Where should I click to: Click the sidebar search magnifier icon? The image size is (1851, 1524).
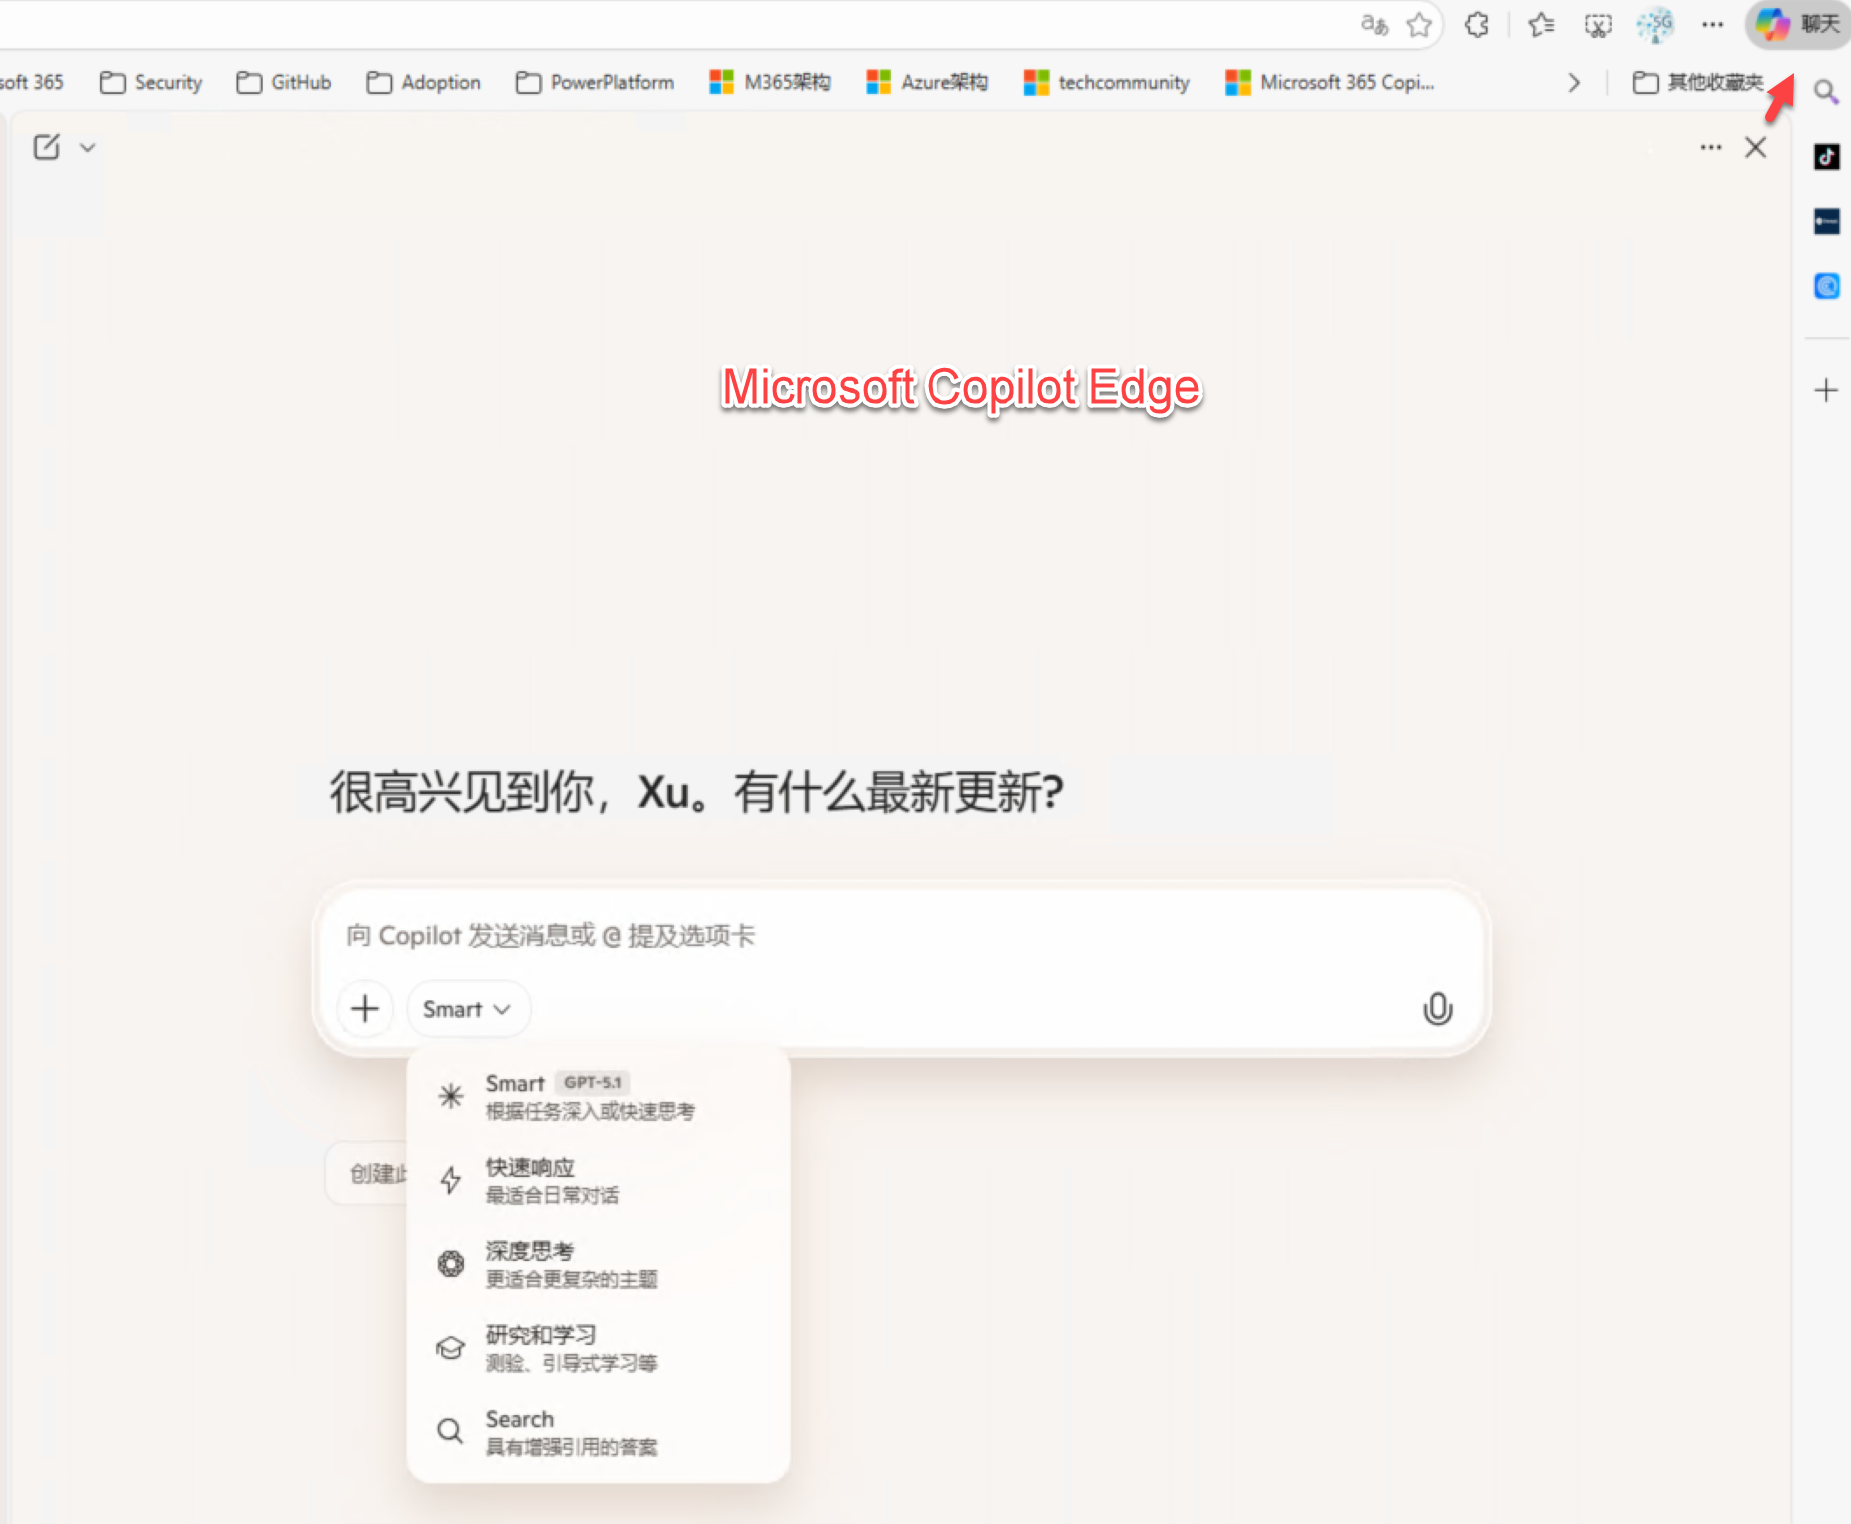[1826, 92]
